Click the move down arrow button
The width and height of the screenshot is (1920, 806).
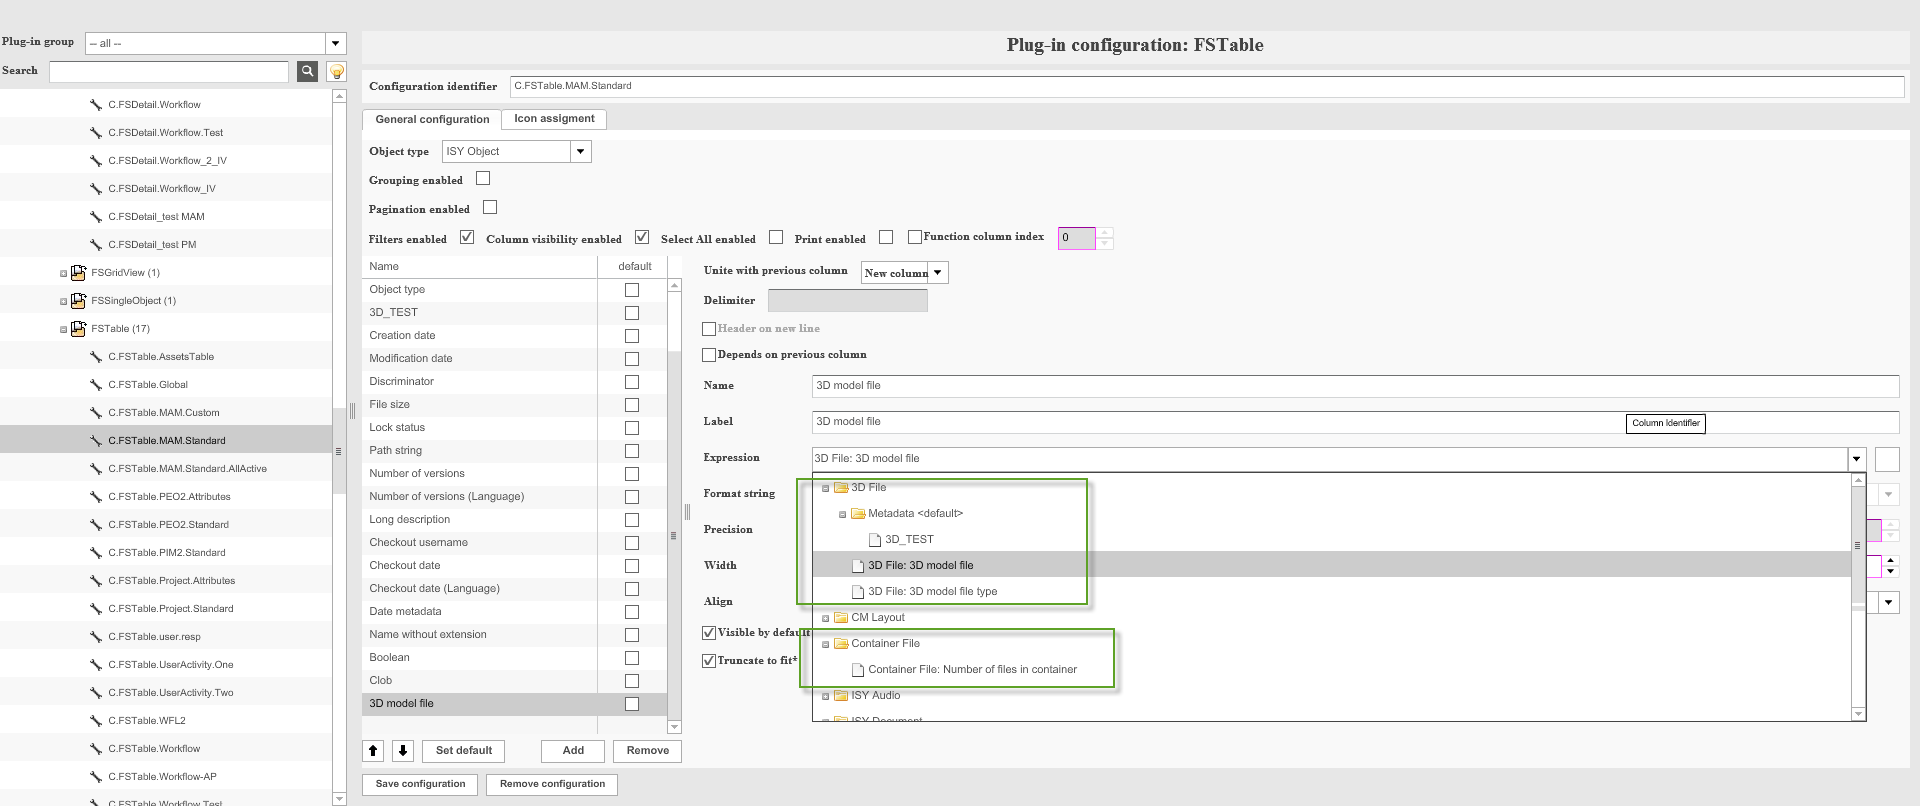[403, 751]
